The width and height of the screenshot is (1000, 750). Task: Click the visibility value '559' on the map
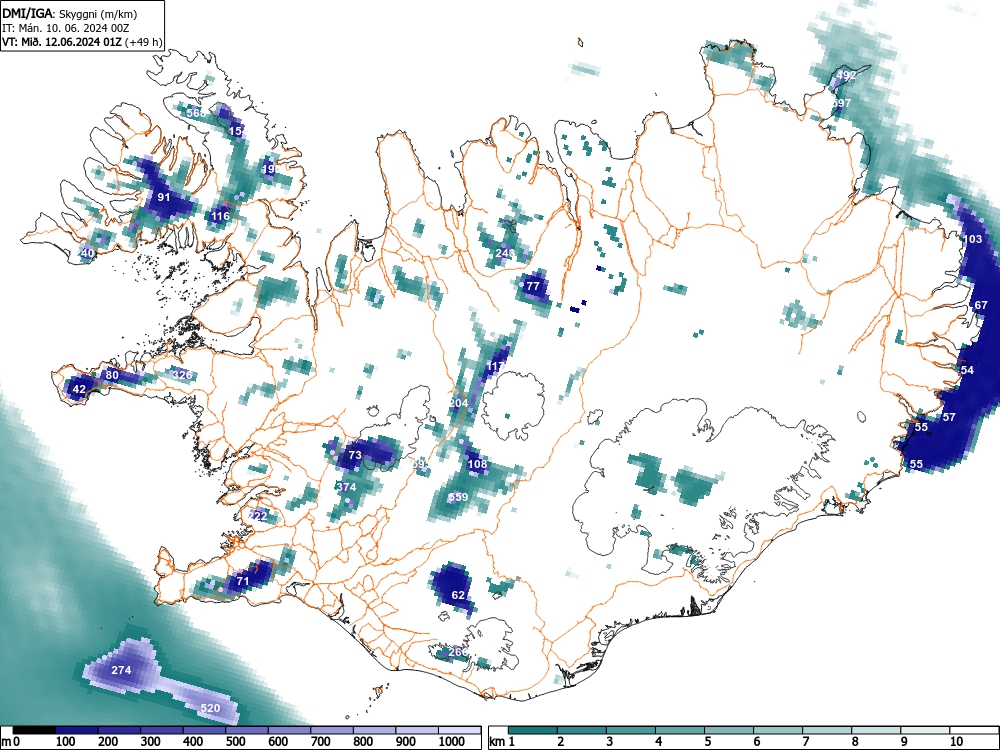pyautogui.click(x=458, y=497)
